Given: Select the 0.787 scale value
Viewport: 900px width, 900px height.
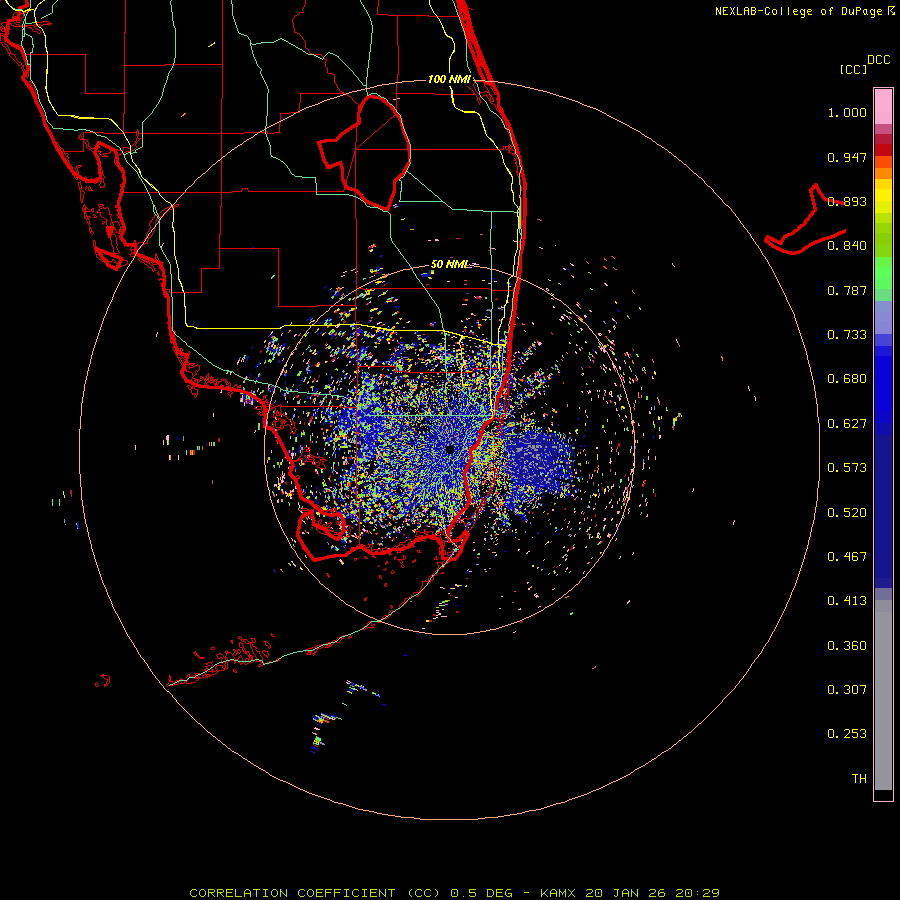Looking at the screenshot, I should coord(847,290).
